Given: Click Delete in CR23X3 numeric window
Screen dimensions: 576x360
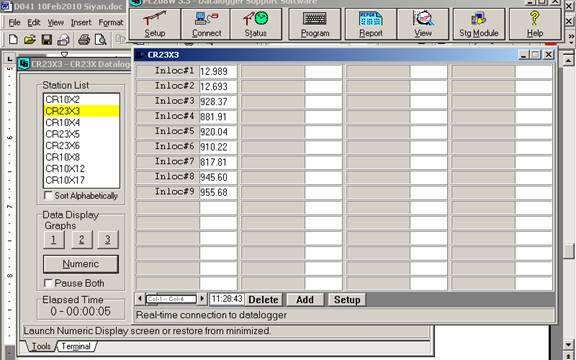Looking at the screenshot, I should point(263,299).
